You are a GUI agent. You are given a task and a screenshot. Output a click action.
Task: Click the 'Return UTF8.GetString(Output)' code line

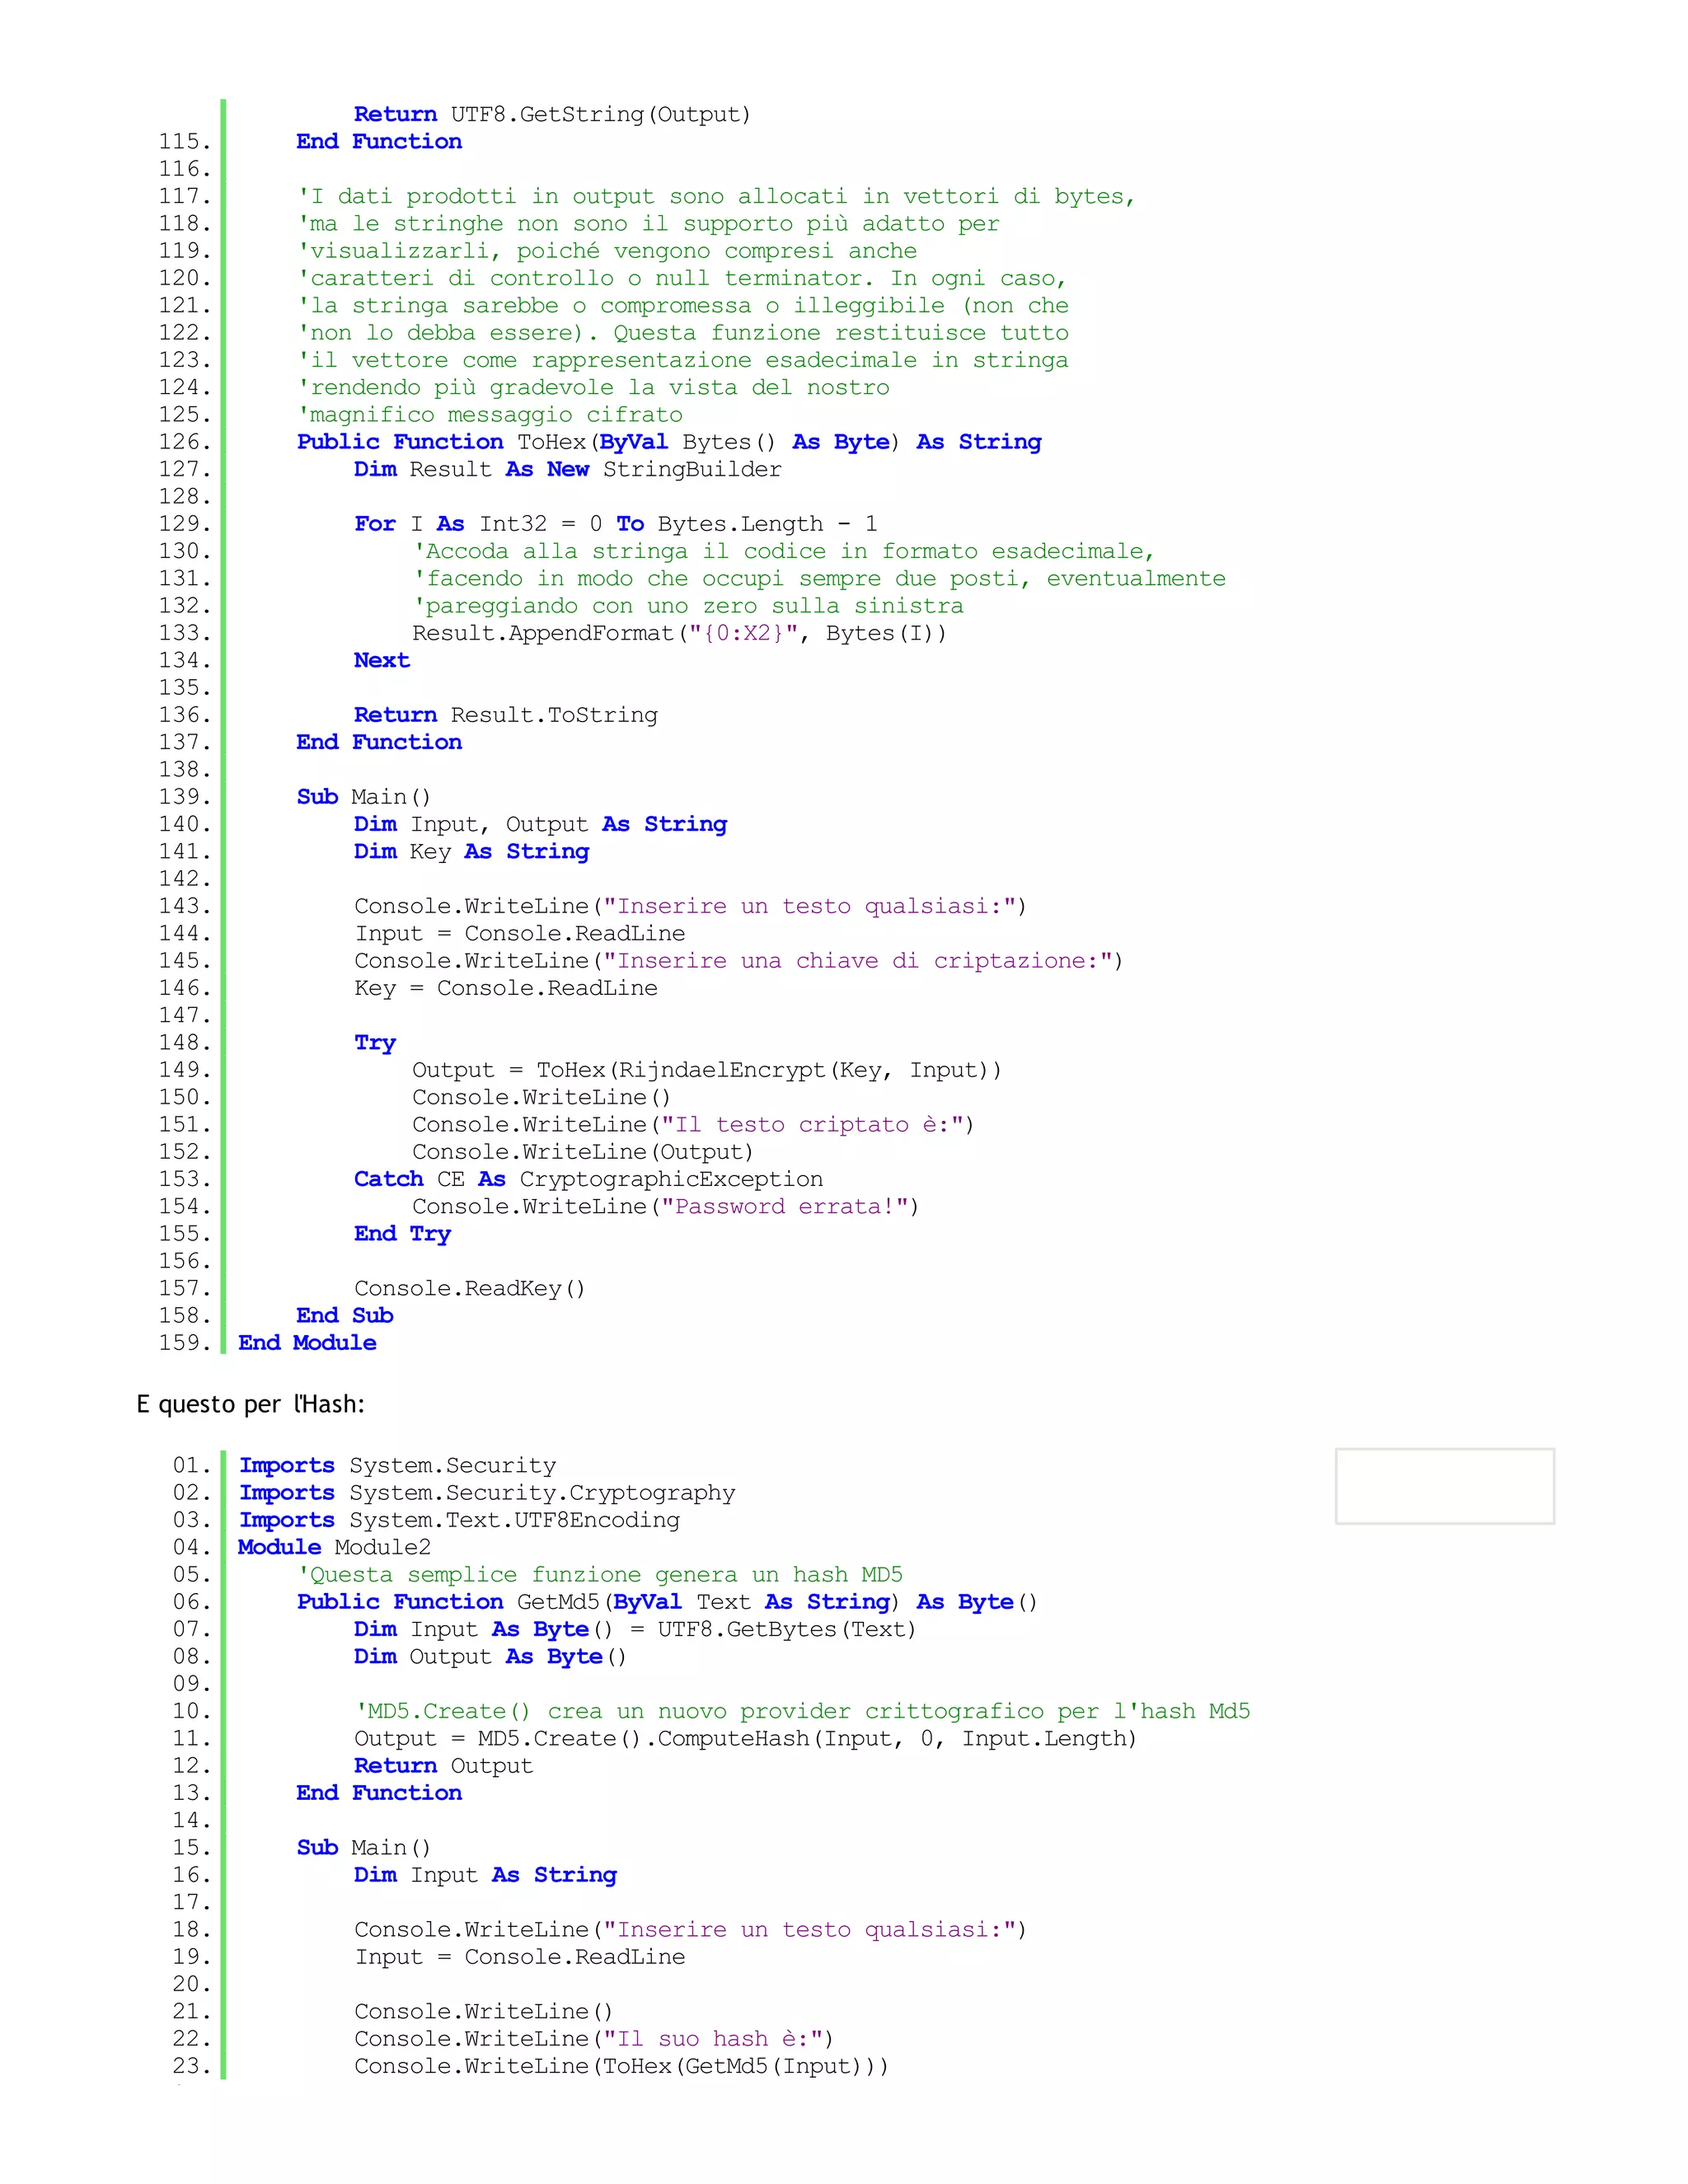tap(552, 114)
